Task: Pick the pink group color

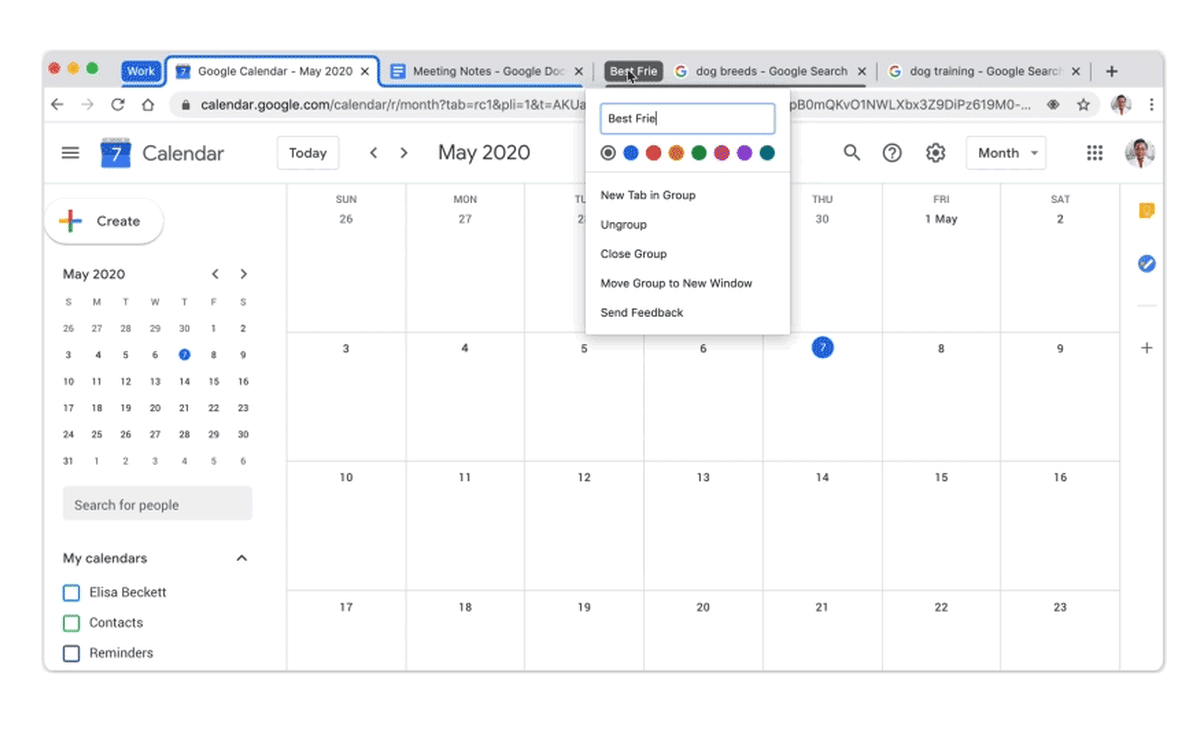Action: 721,153
